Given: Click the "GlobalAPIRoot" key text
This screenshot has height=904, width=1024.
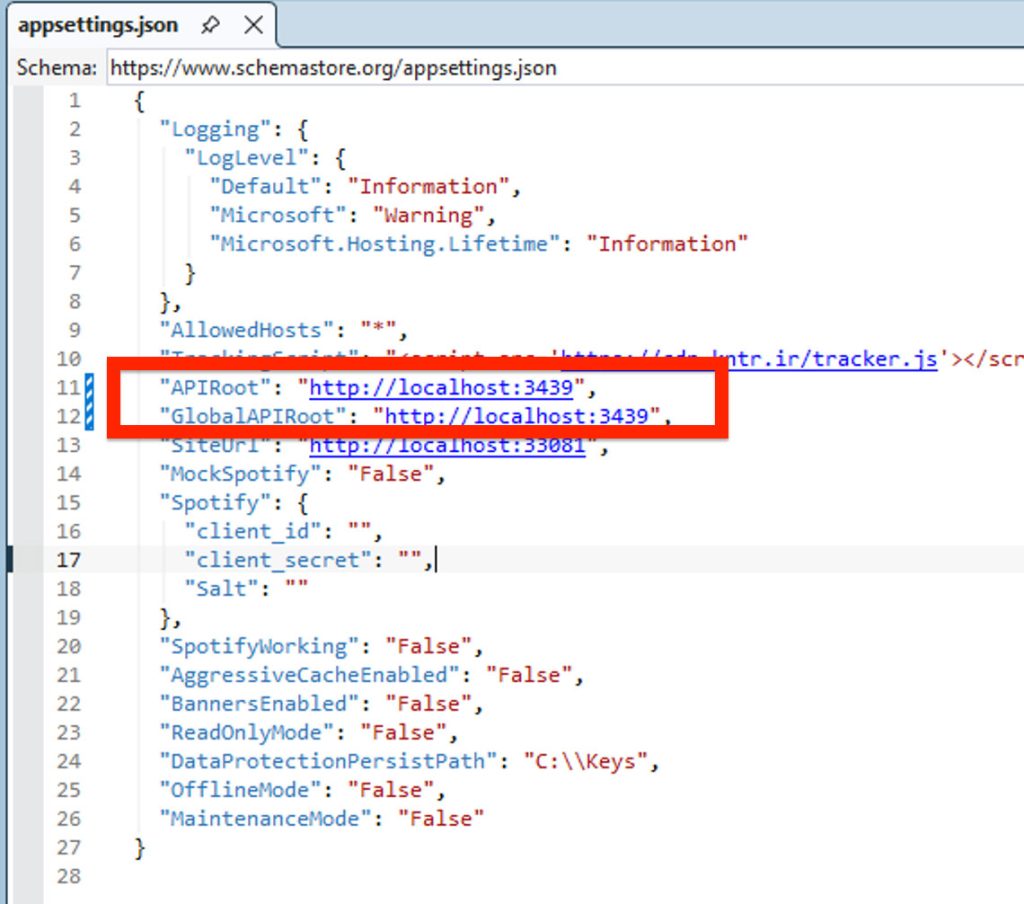Looking at the screenshot, I should pyautogui.click(x=253, y=416).
